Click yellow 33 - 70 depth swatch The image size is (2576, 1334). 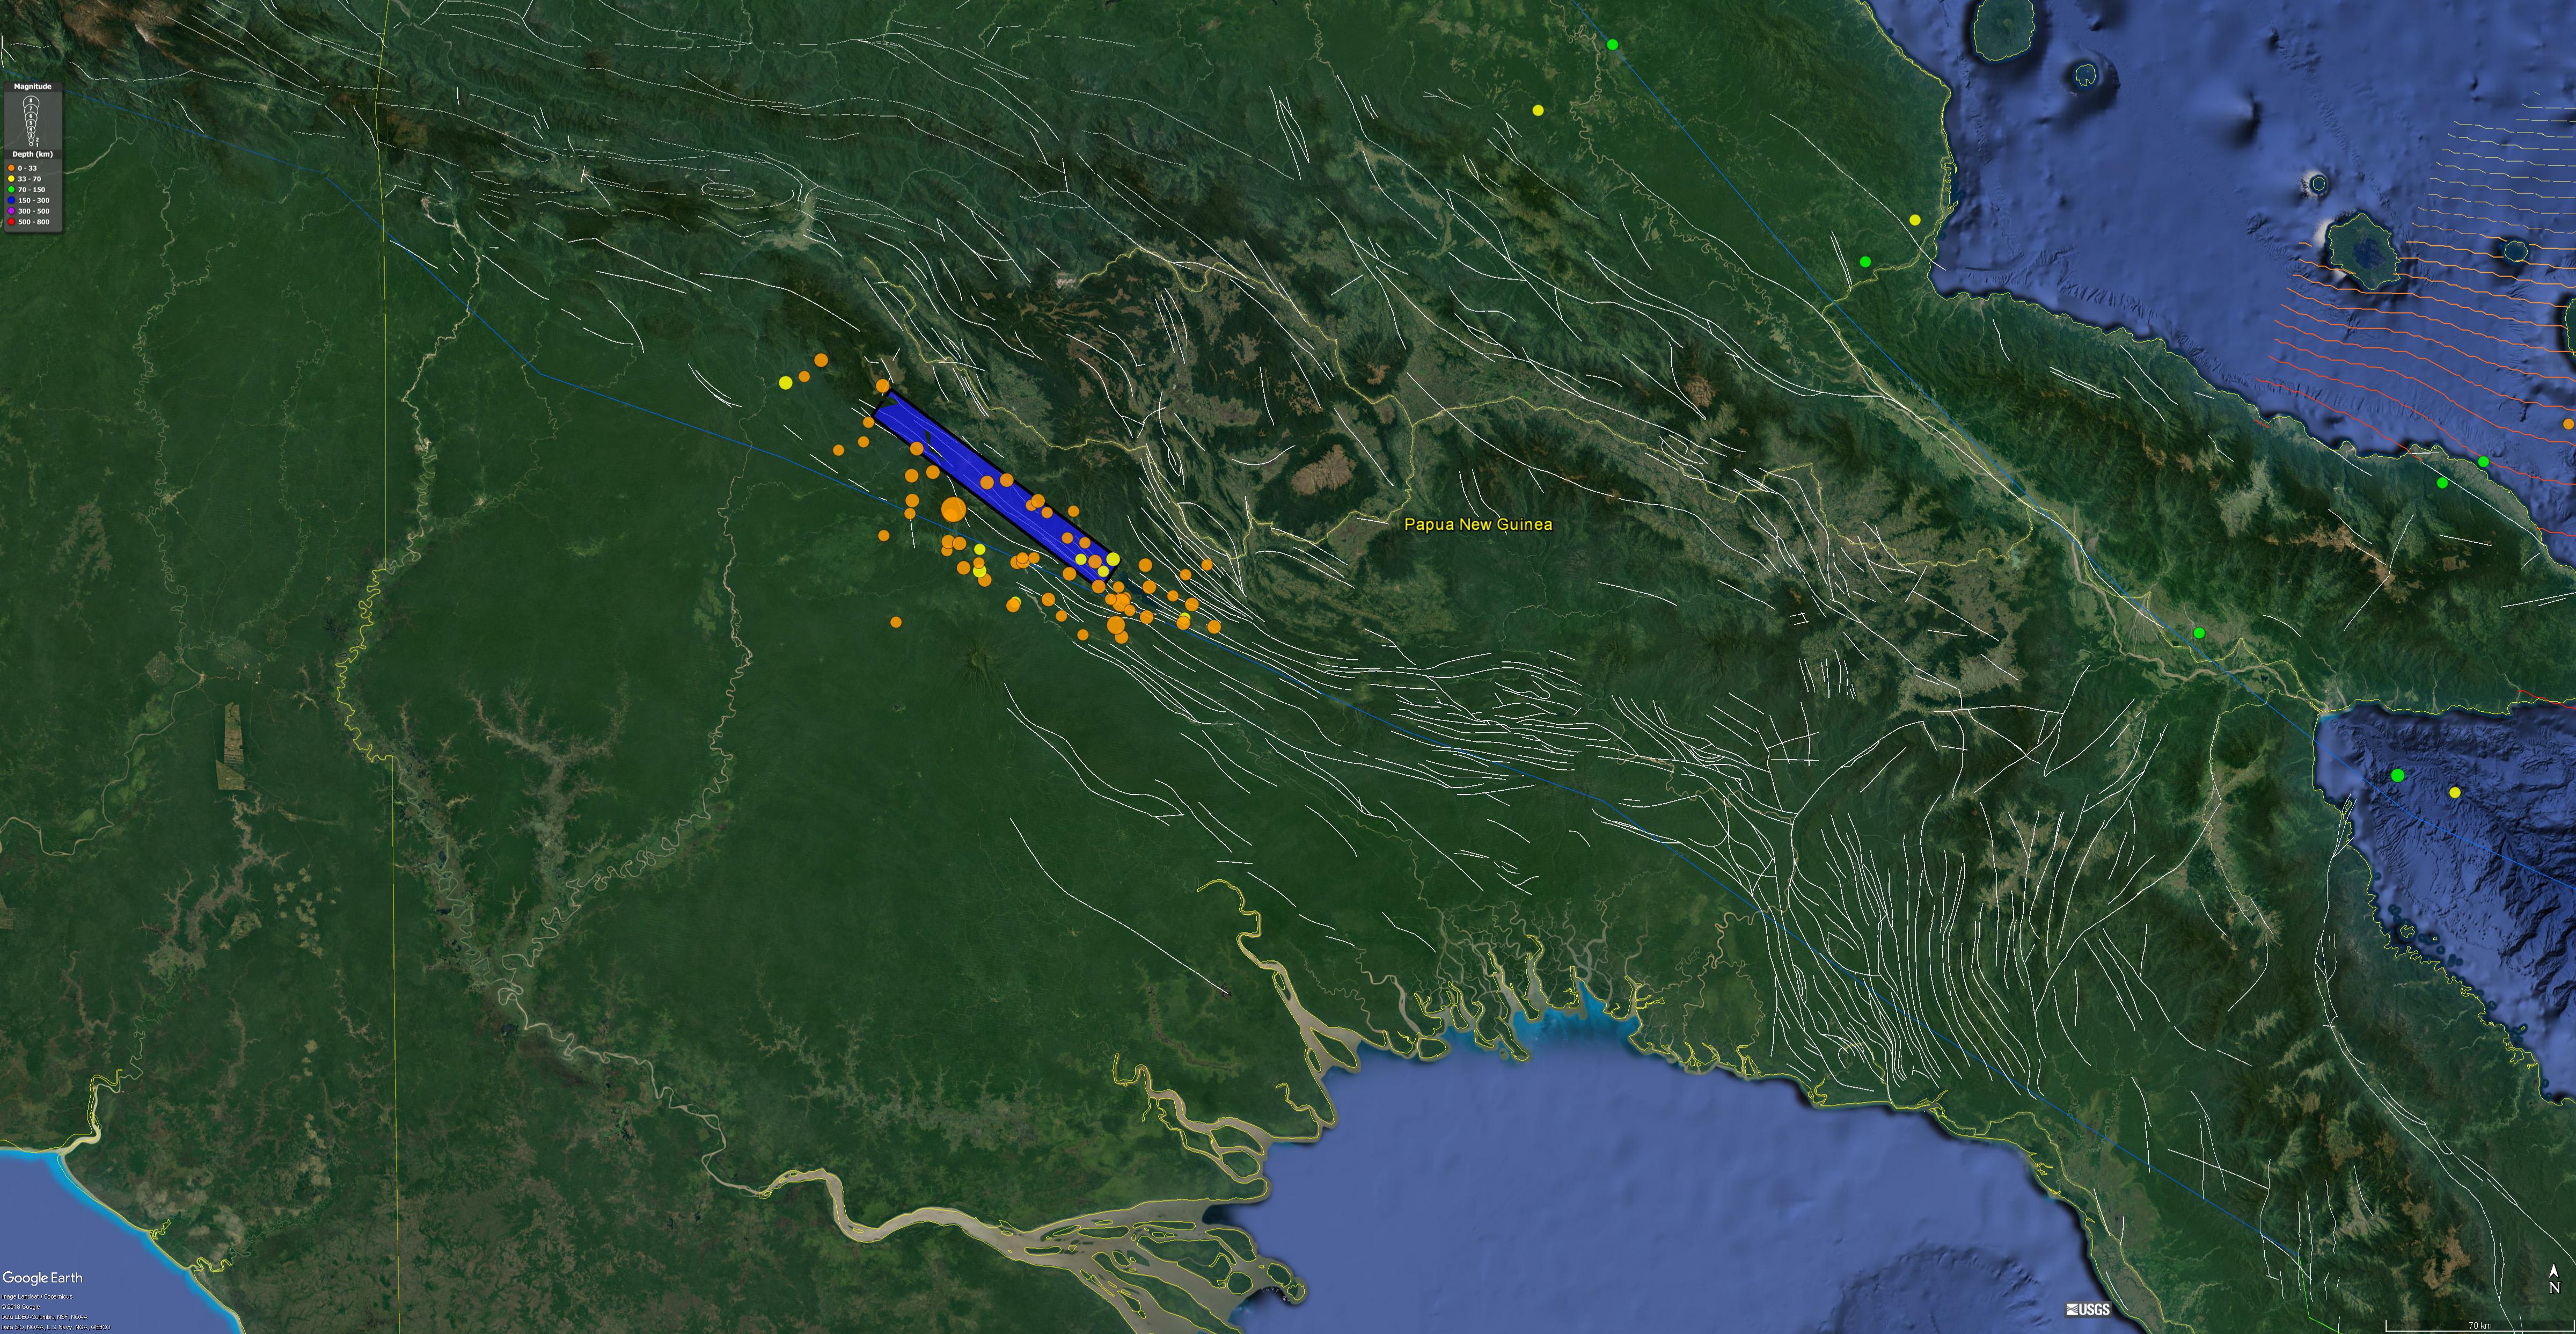tap(11, 179)
